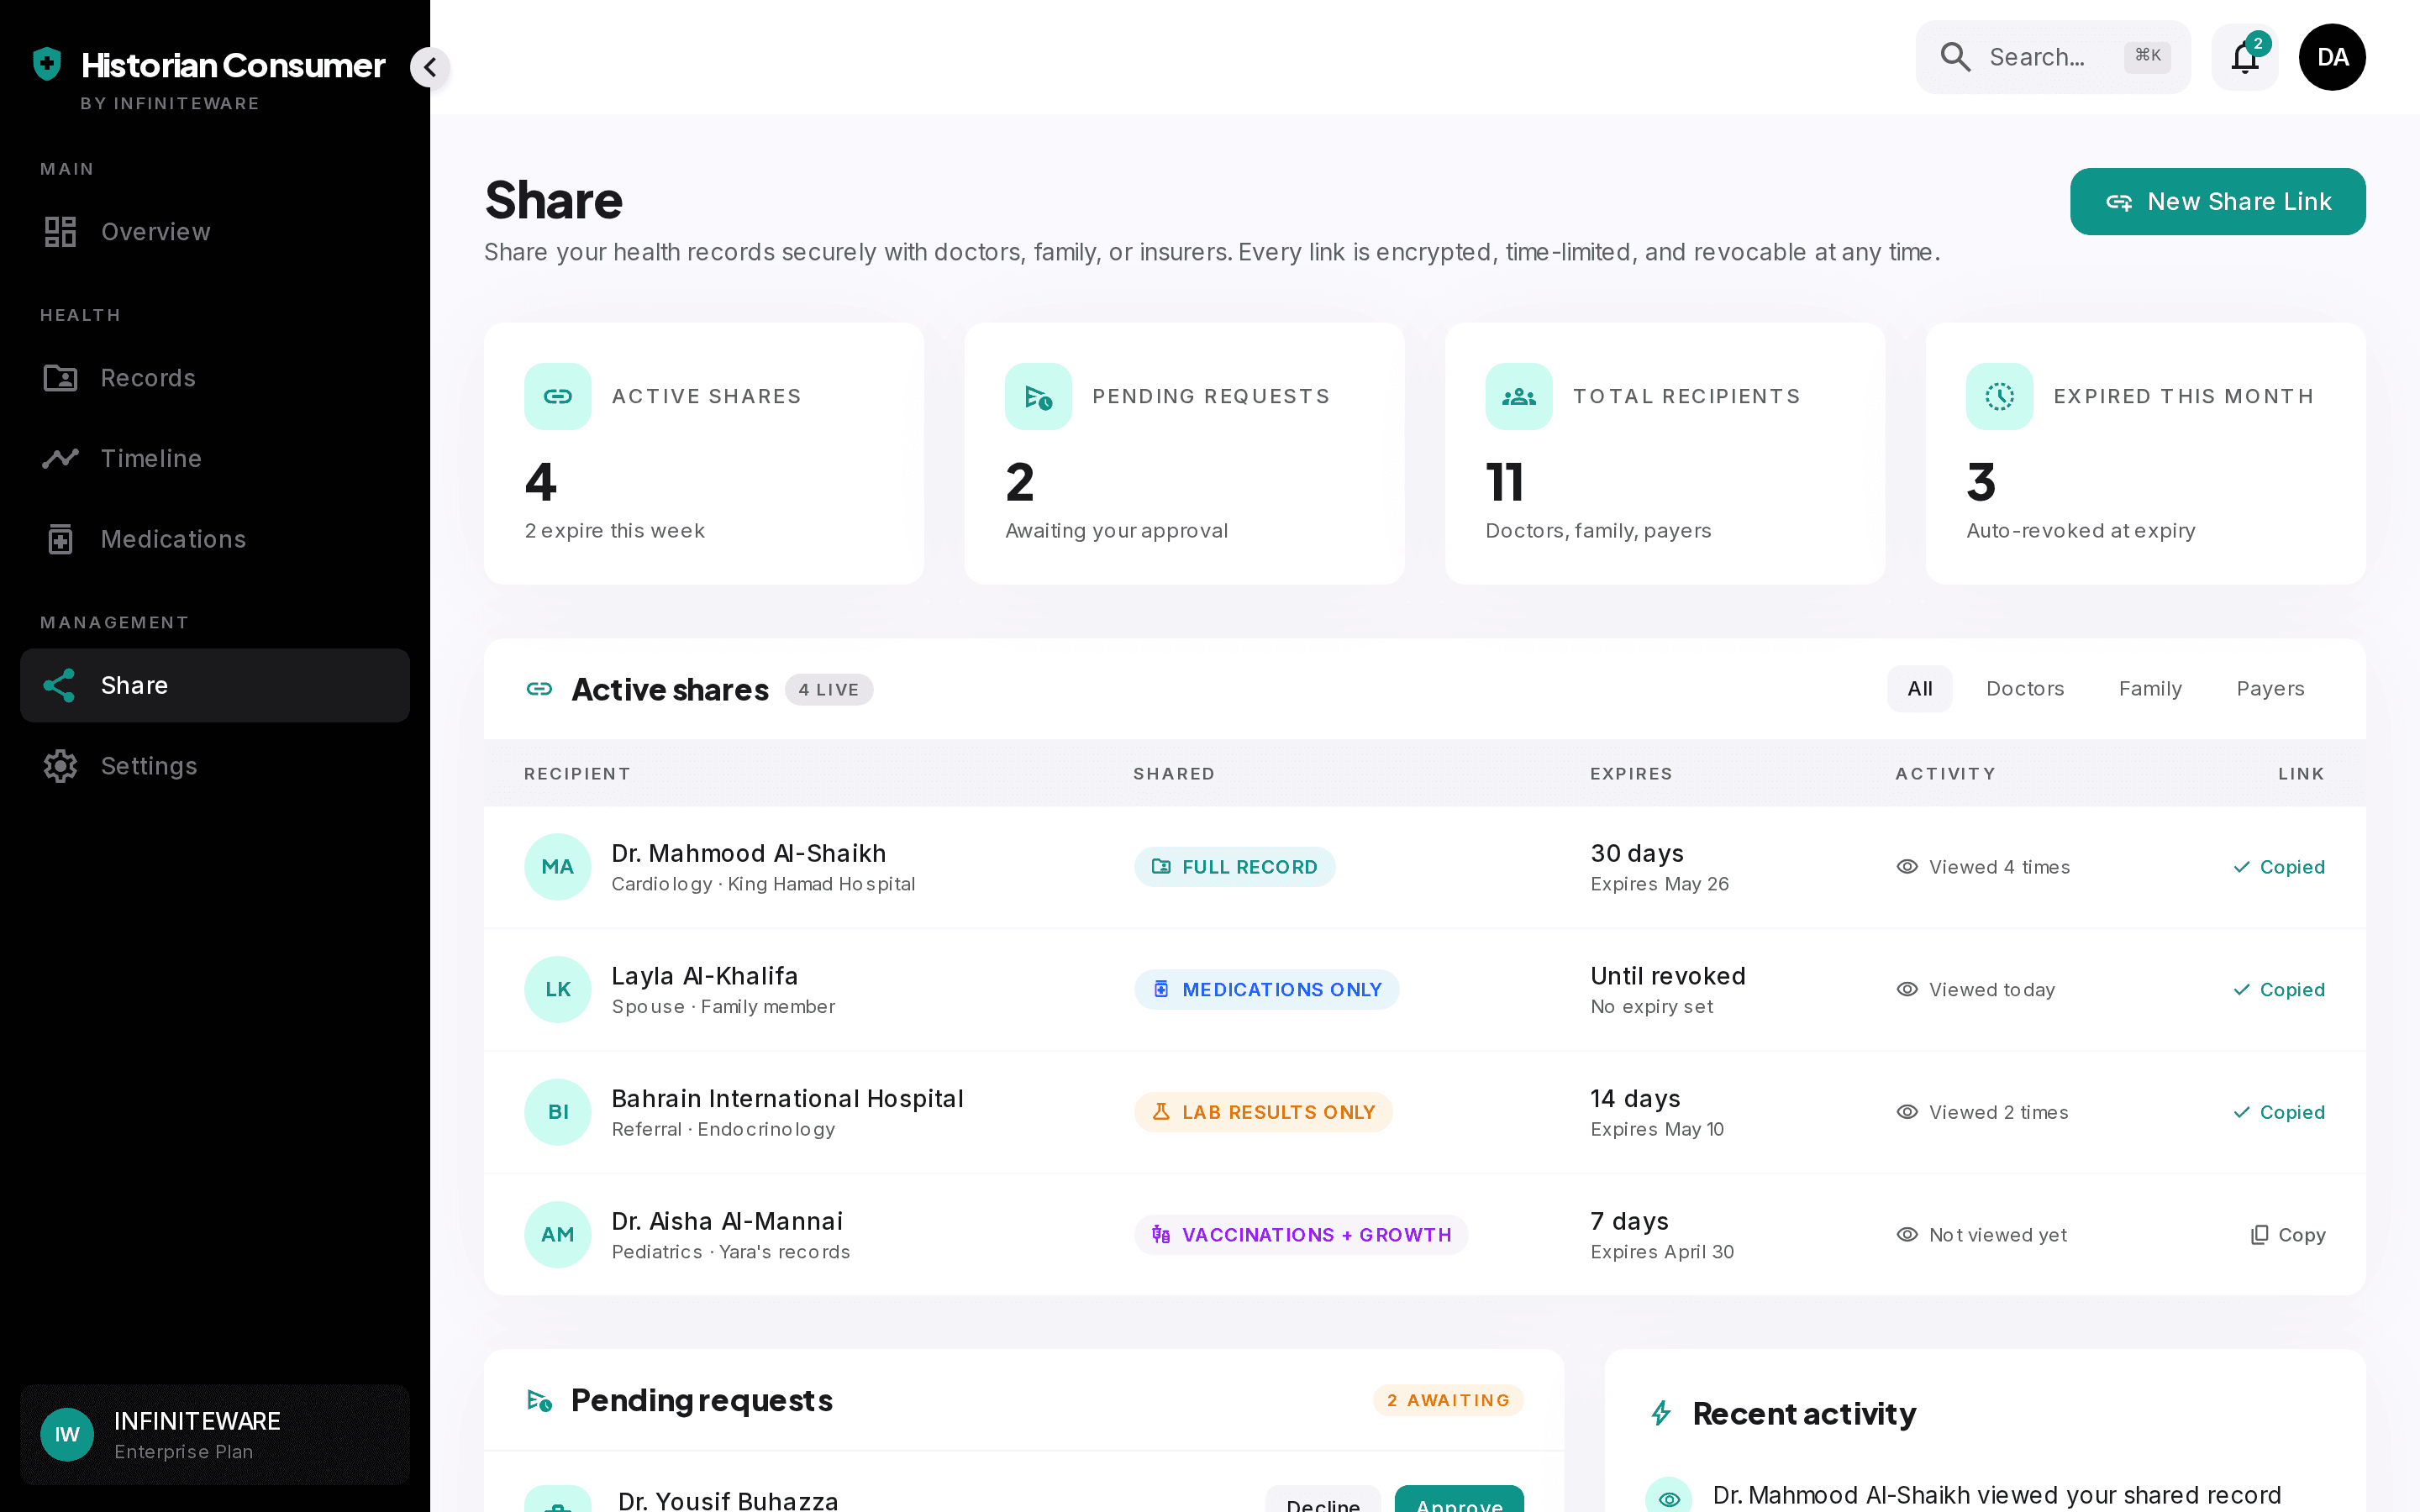
Task: Open notifications bell with 2 badge
Action: pos(2245,57)
